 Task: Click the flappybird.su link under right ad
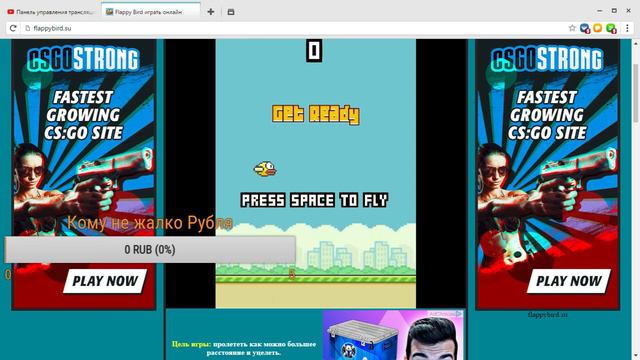547,315
